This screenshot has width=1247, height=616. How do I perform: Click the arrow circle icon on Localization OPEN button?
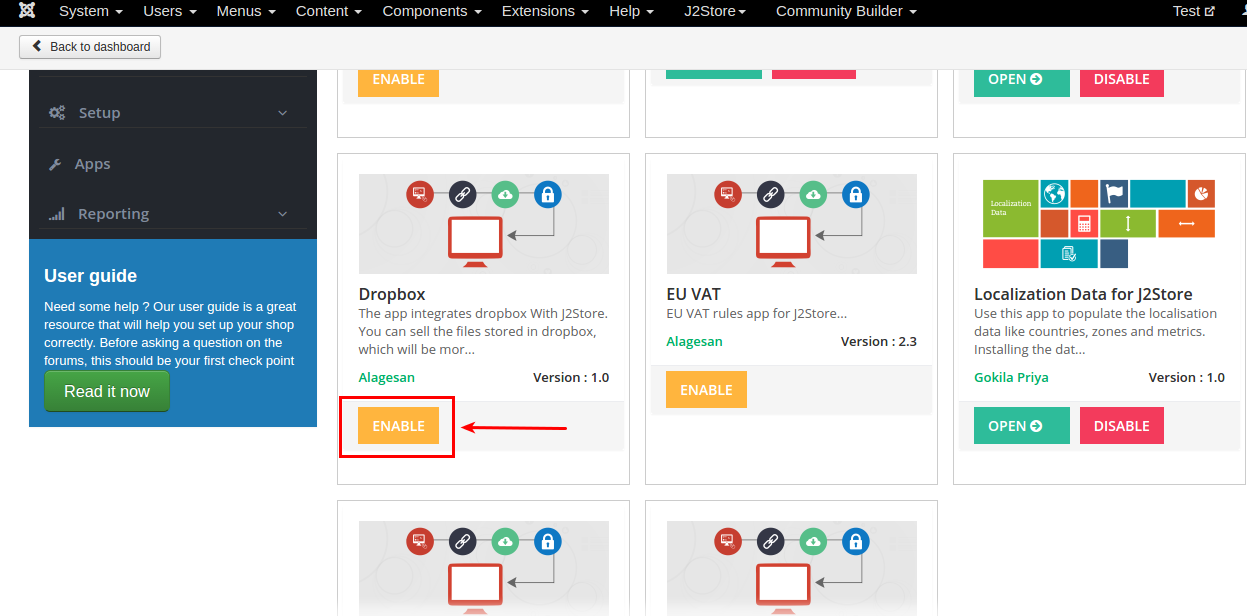click(x=1036, y=426)
